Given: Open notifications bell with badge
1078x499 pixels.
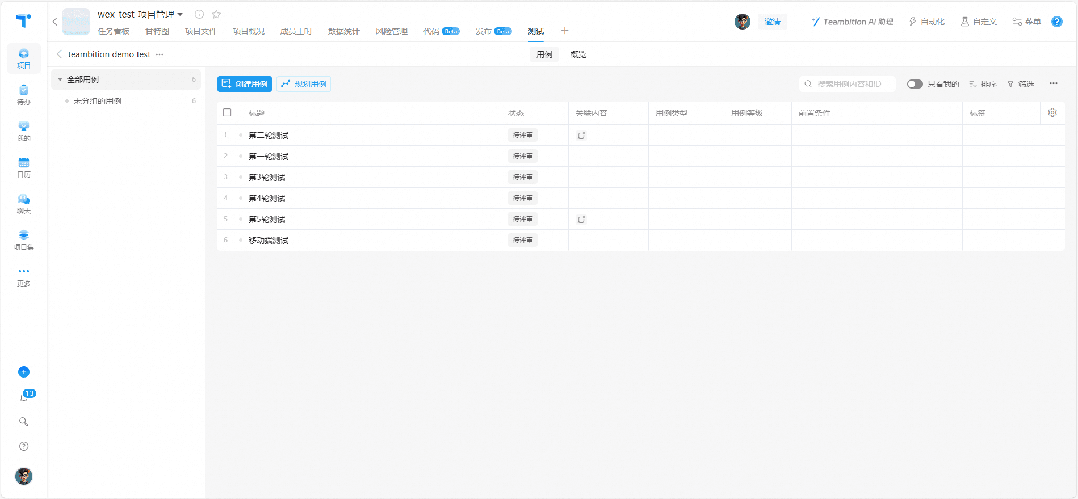Looking at the screenshot, I should (x=25, y=397).
